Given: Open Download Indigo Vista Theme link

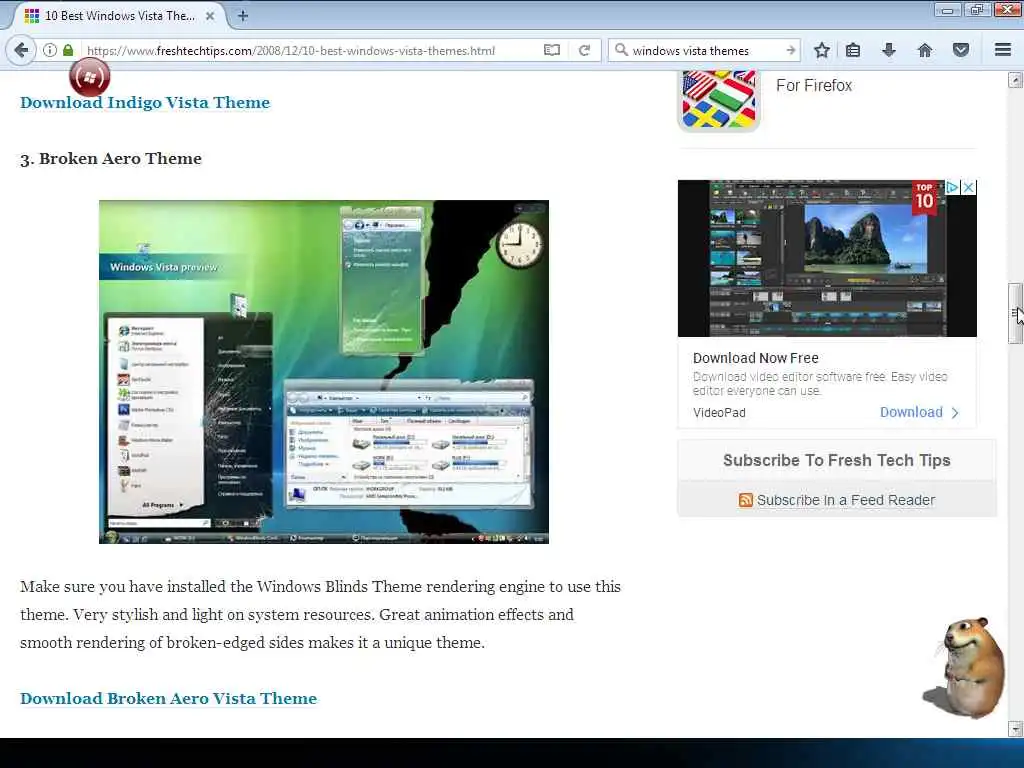Looking at the screenshot, I should (145, 103).
